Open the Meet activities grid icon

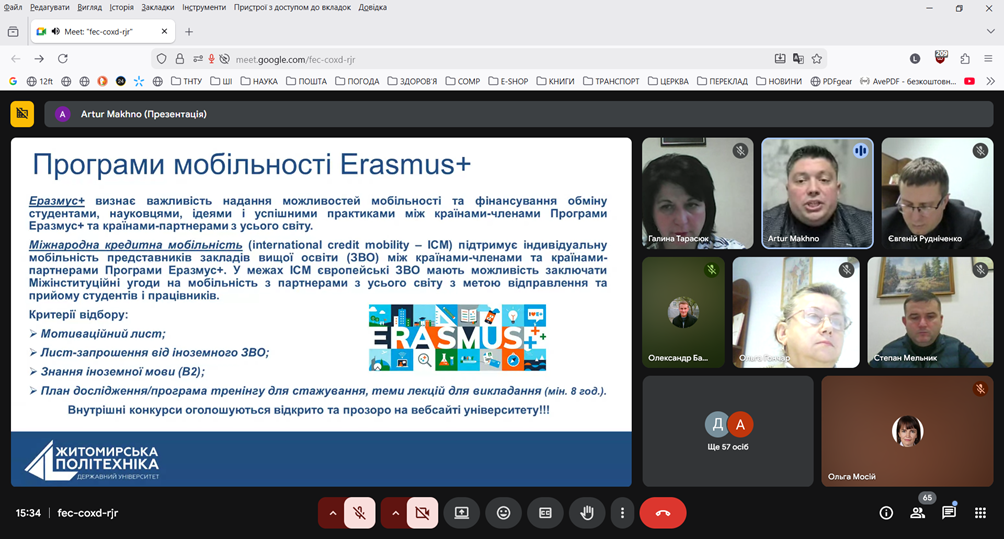point(980,513)
